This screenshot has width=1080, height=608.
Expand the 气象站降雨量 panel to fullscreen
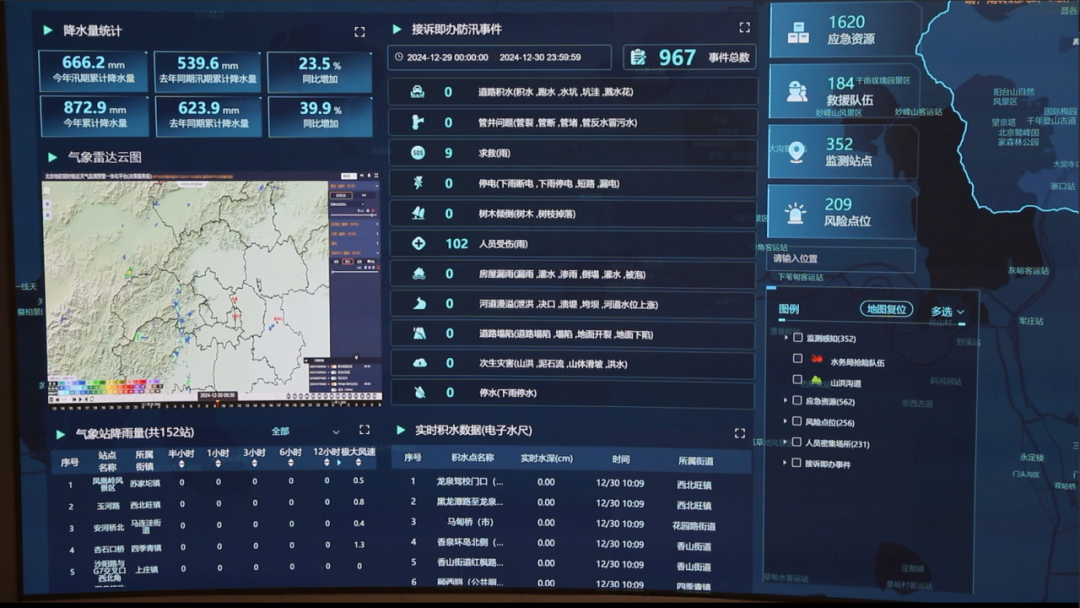(364, 430)
